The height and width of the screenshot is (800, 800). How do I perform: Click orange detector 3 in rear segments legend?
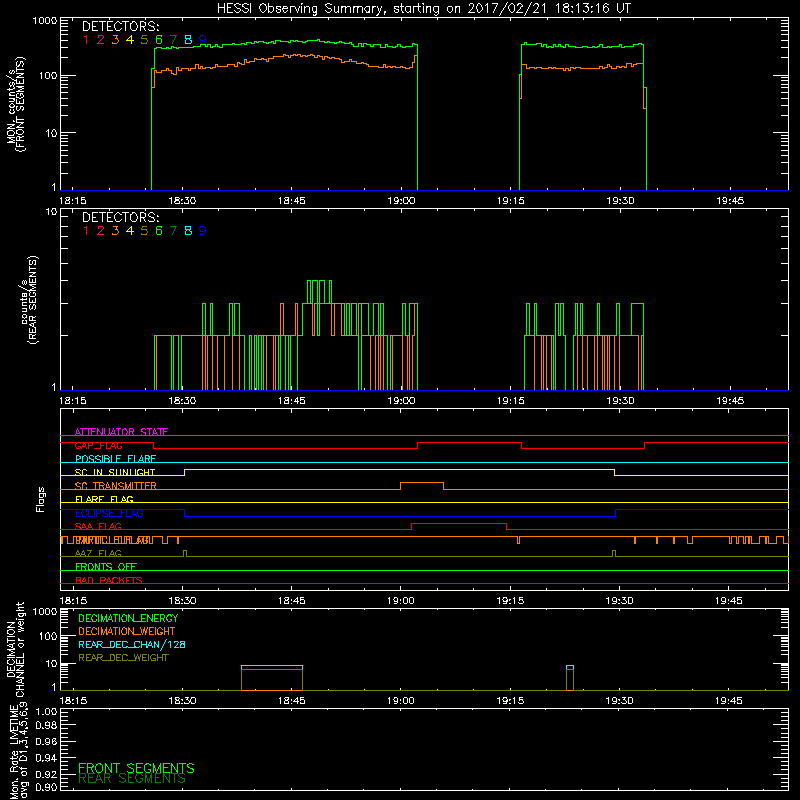(x=115, y=231)
